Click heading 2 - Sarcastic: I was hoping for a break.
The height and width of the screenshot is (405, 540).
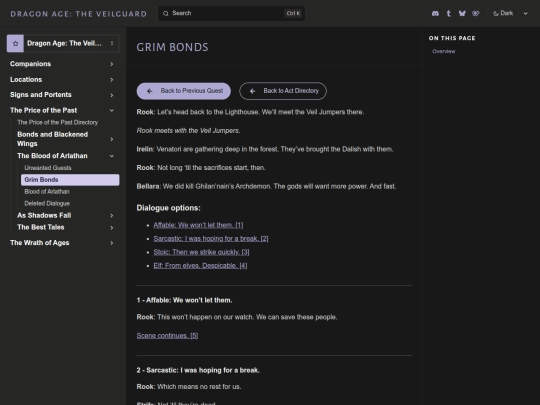[198, 370]
